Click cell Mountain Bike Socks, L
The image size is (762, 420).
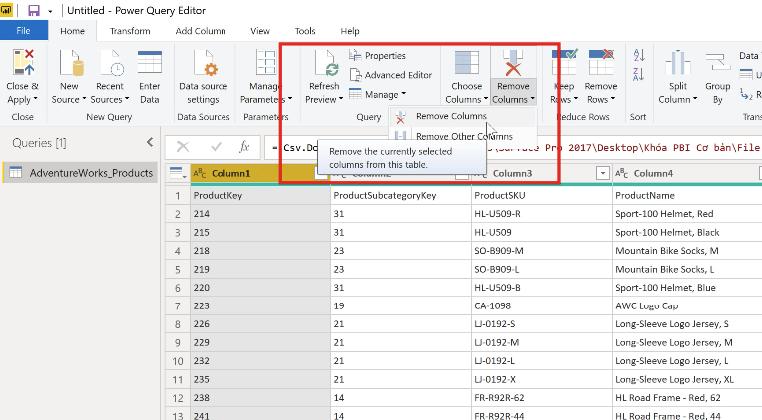tap(687, 269)
